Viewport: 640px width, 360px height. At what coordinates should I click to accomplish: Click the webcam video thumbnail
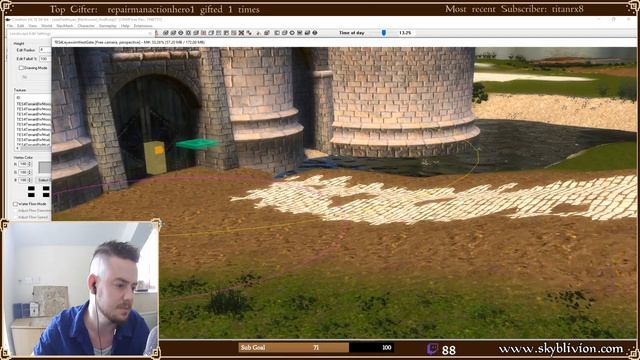coord(81,289)
